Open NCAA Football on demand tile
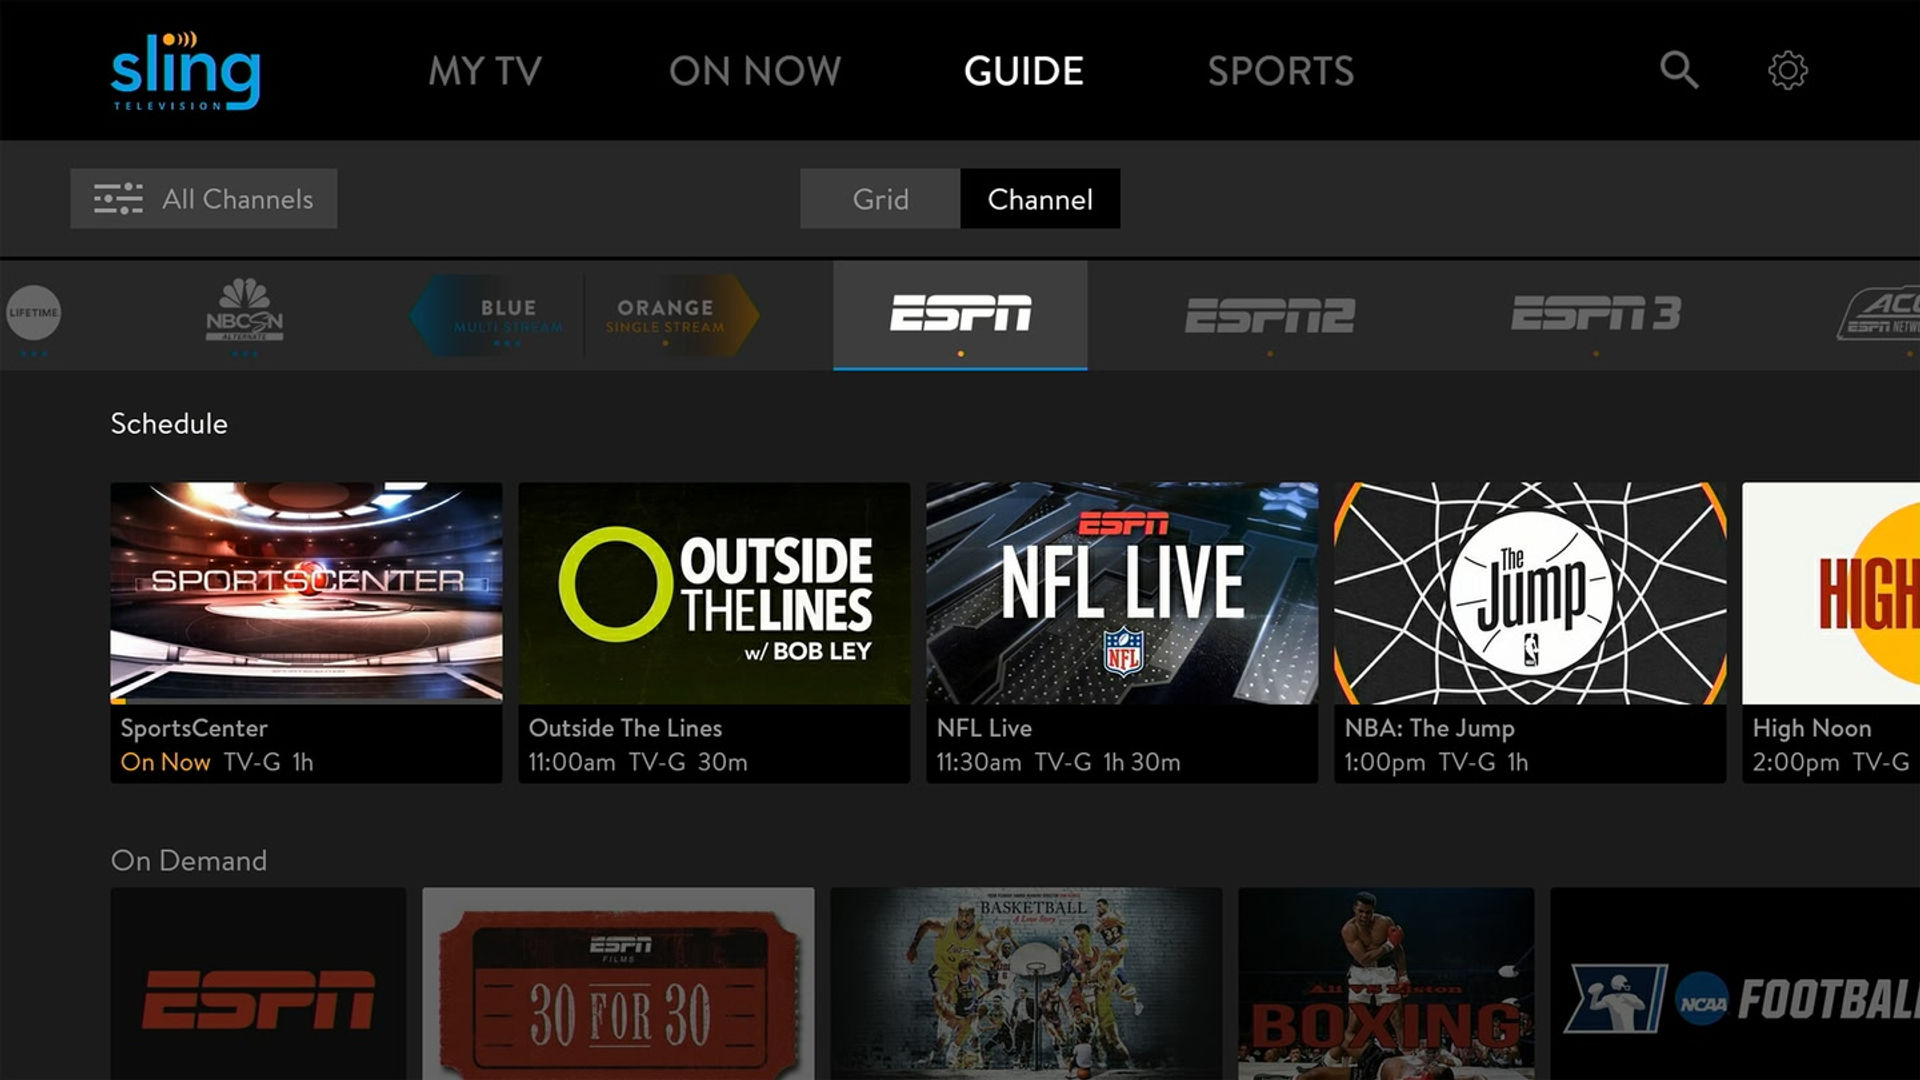The image size is (1920, 1080). (x=1735, y=984)
